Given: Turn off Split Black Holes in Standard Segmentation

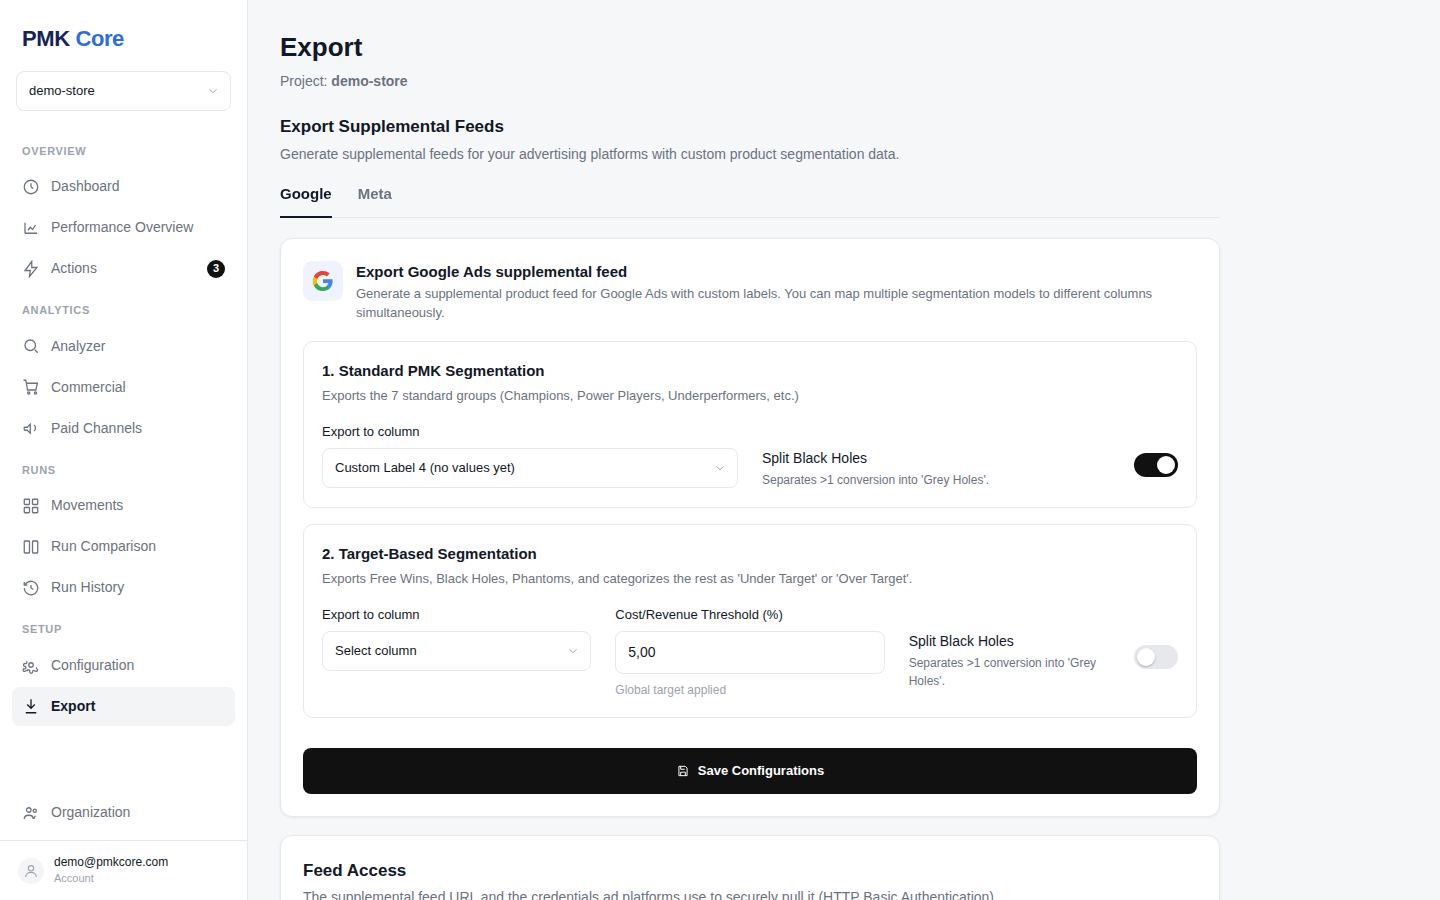Looking at the screenshot, I should (1156, 465).
